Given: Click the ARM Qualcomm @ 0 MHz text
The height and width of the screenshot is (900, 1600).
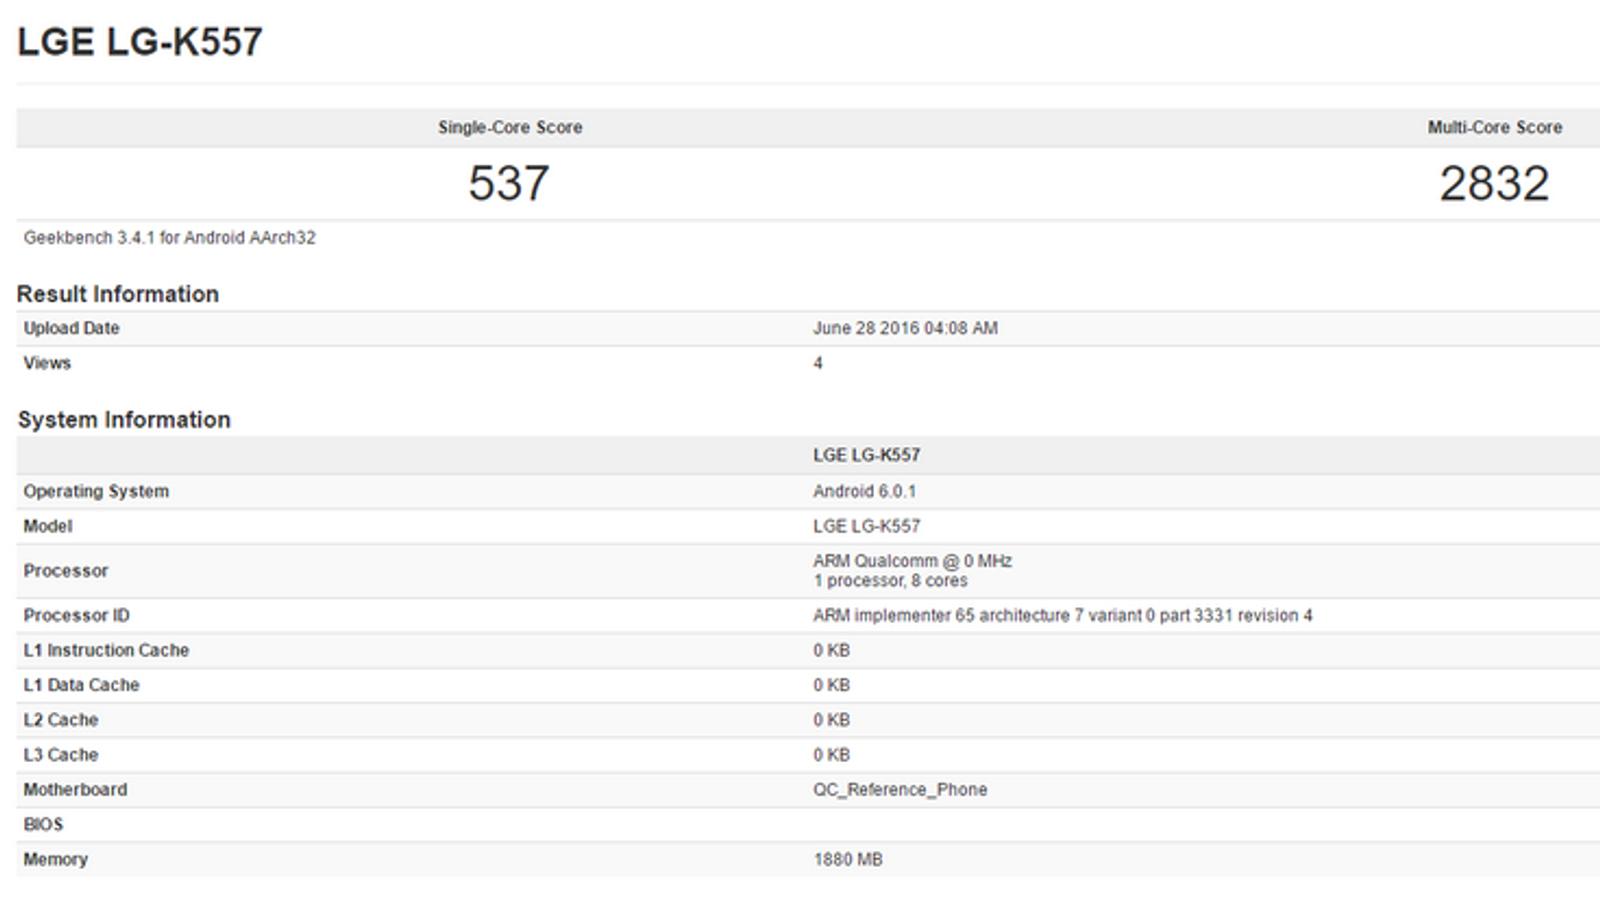Looking at the screenshot, I should [x=912, y=561].
